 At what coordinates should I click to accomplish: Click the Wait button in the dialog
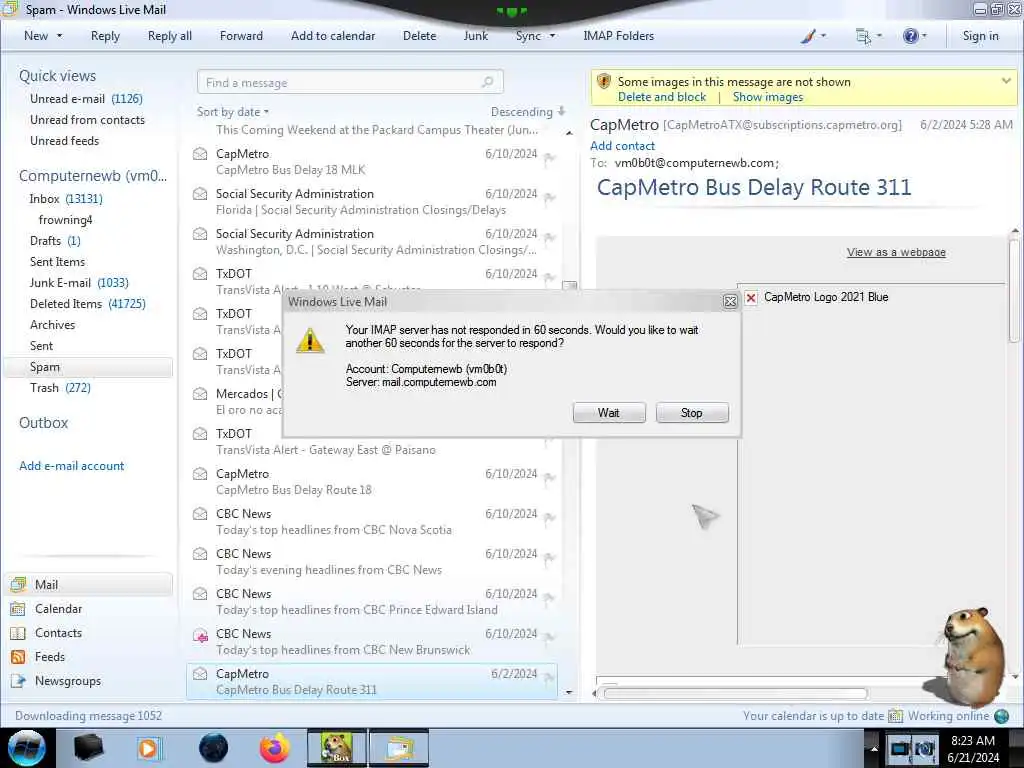tap(609, 413)
